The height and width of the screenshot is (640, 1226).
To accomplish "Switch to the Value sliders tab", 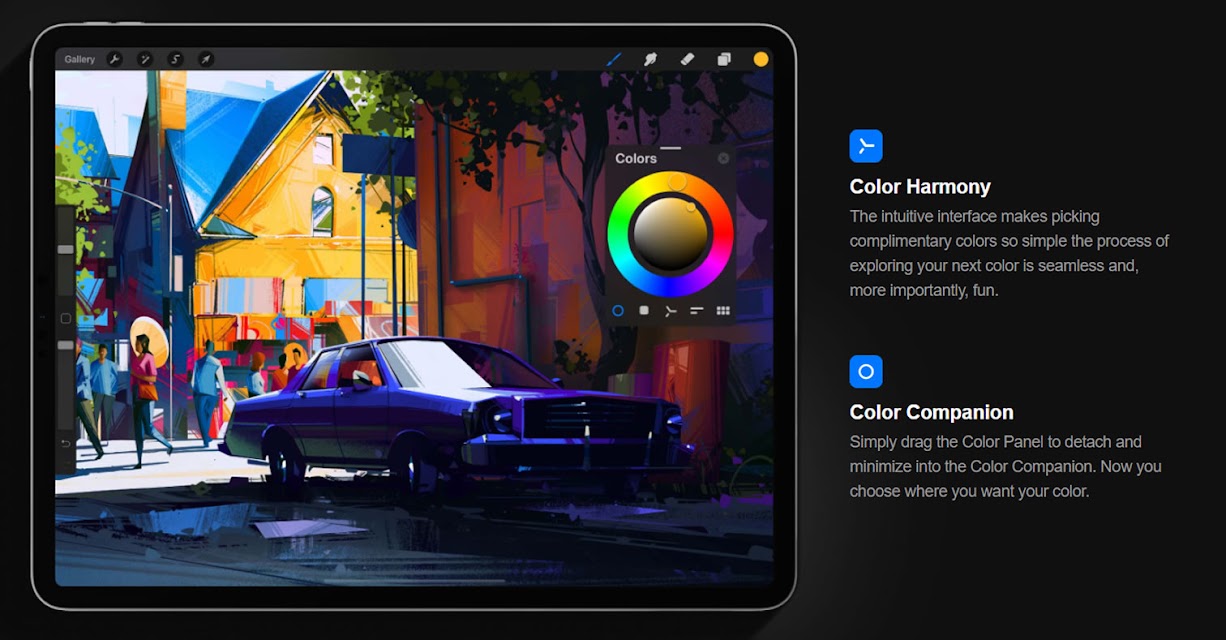I will pyautogui.click(x=697, y=311).
